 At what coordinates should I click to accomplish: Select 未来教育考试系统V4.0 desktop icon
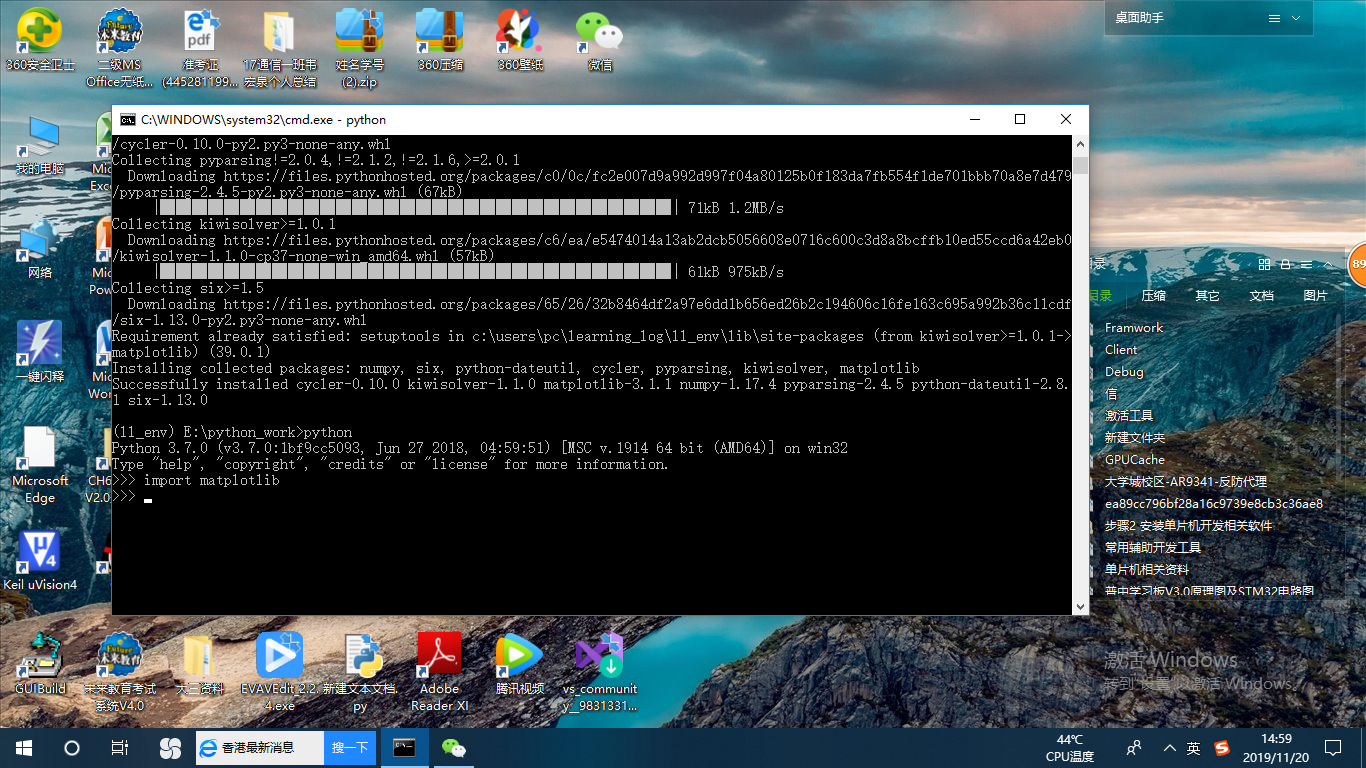coord(119,672)
